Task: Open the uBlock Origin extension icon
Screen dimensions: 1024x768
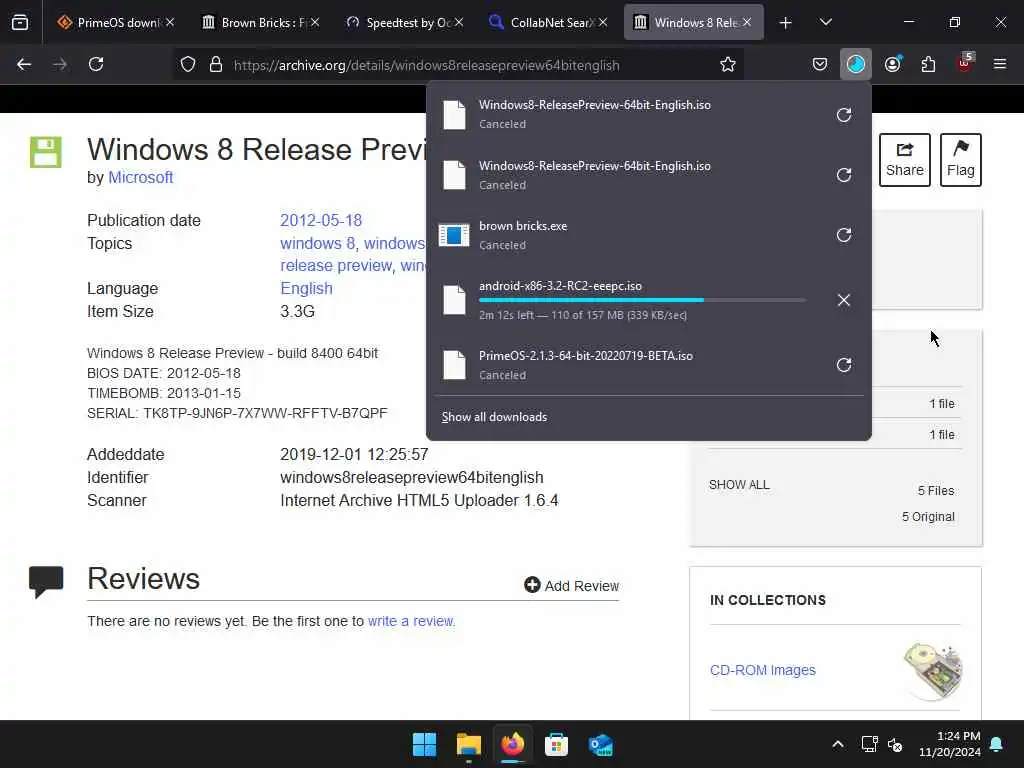Action: [x=965, y=63]
